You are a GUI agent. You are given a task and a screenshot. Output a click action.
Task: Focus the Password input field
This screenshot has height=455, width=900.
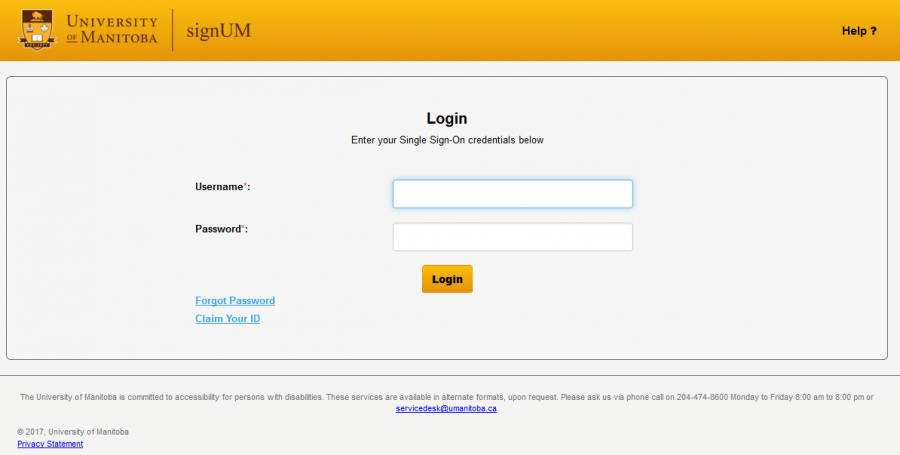512,237
